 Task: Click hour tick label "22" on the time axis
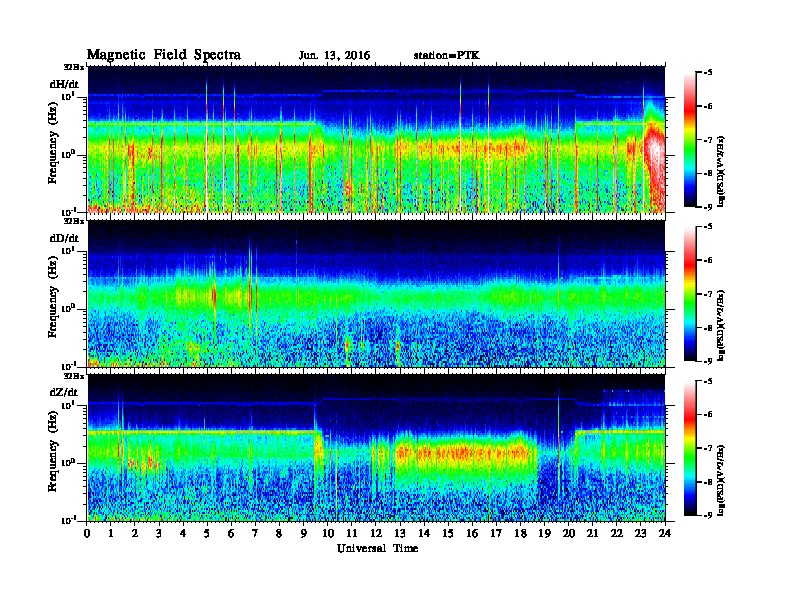point(616,533)
